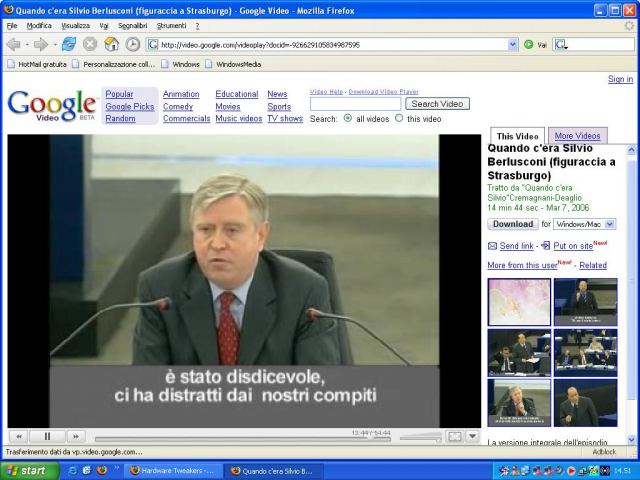
Task: Expand the URL address bar dropdown
Action: [x=513, y=44]
